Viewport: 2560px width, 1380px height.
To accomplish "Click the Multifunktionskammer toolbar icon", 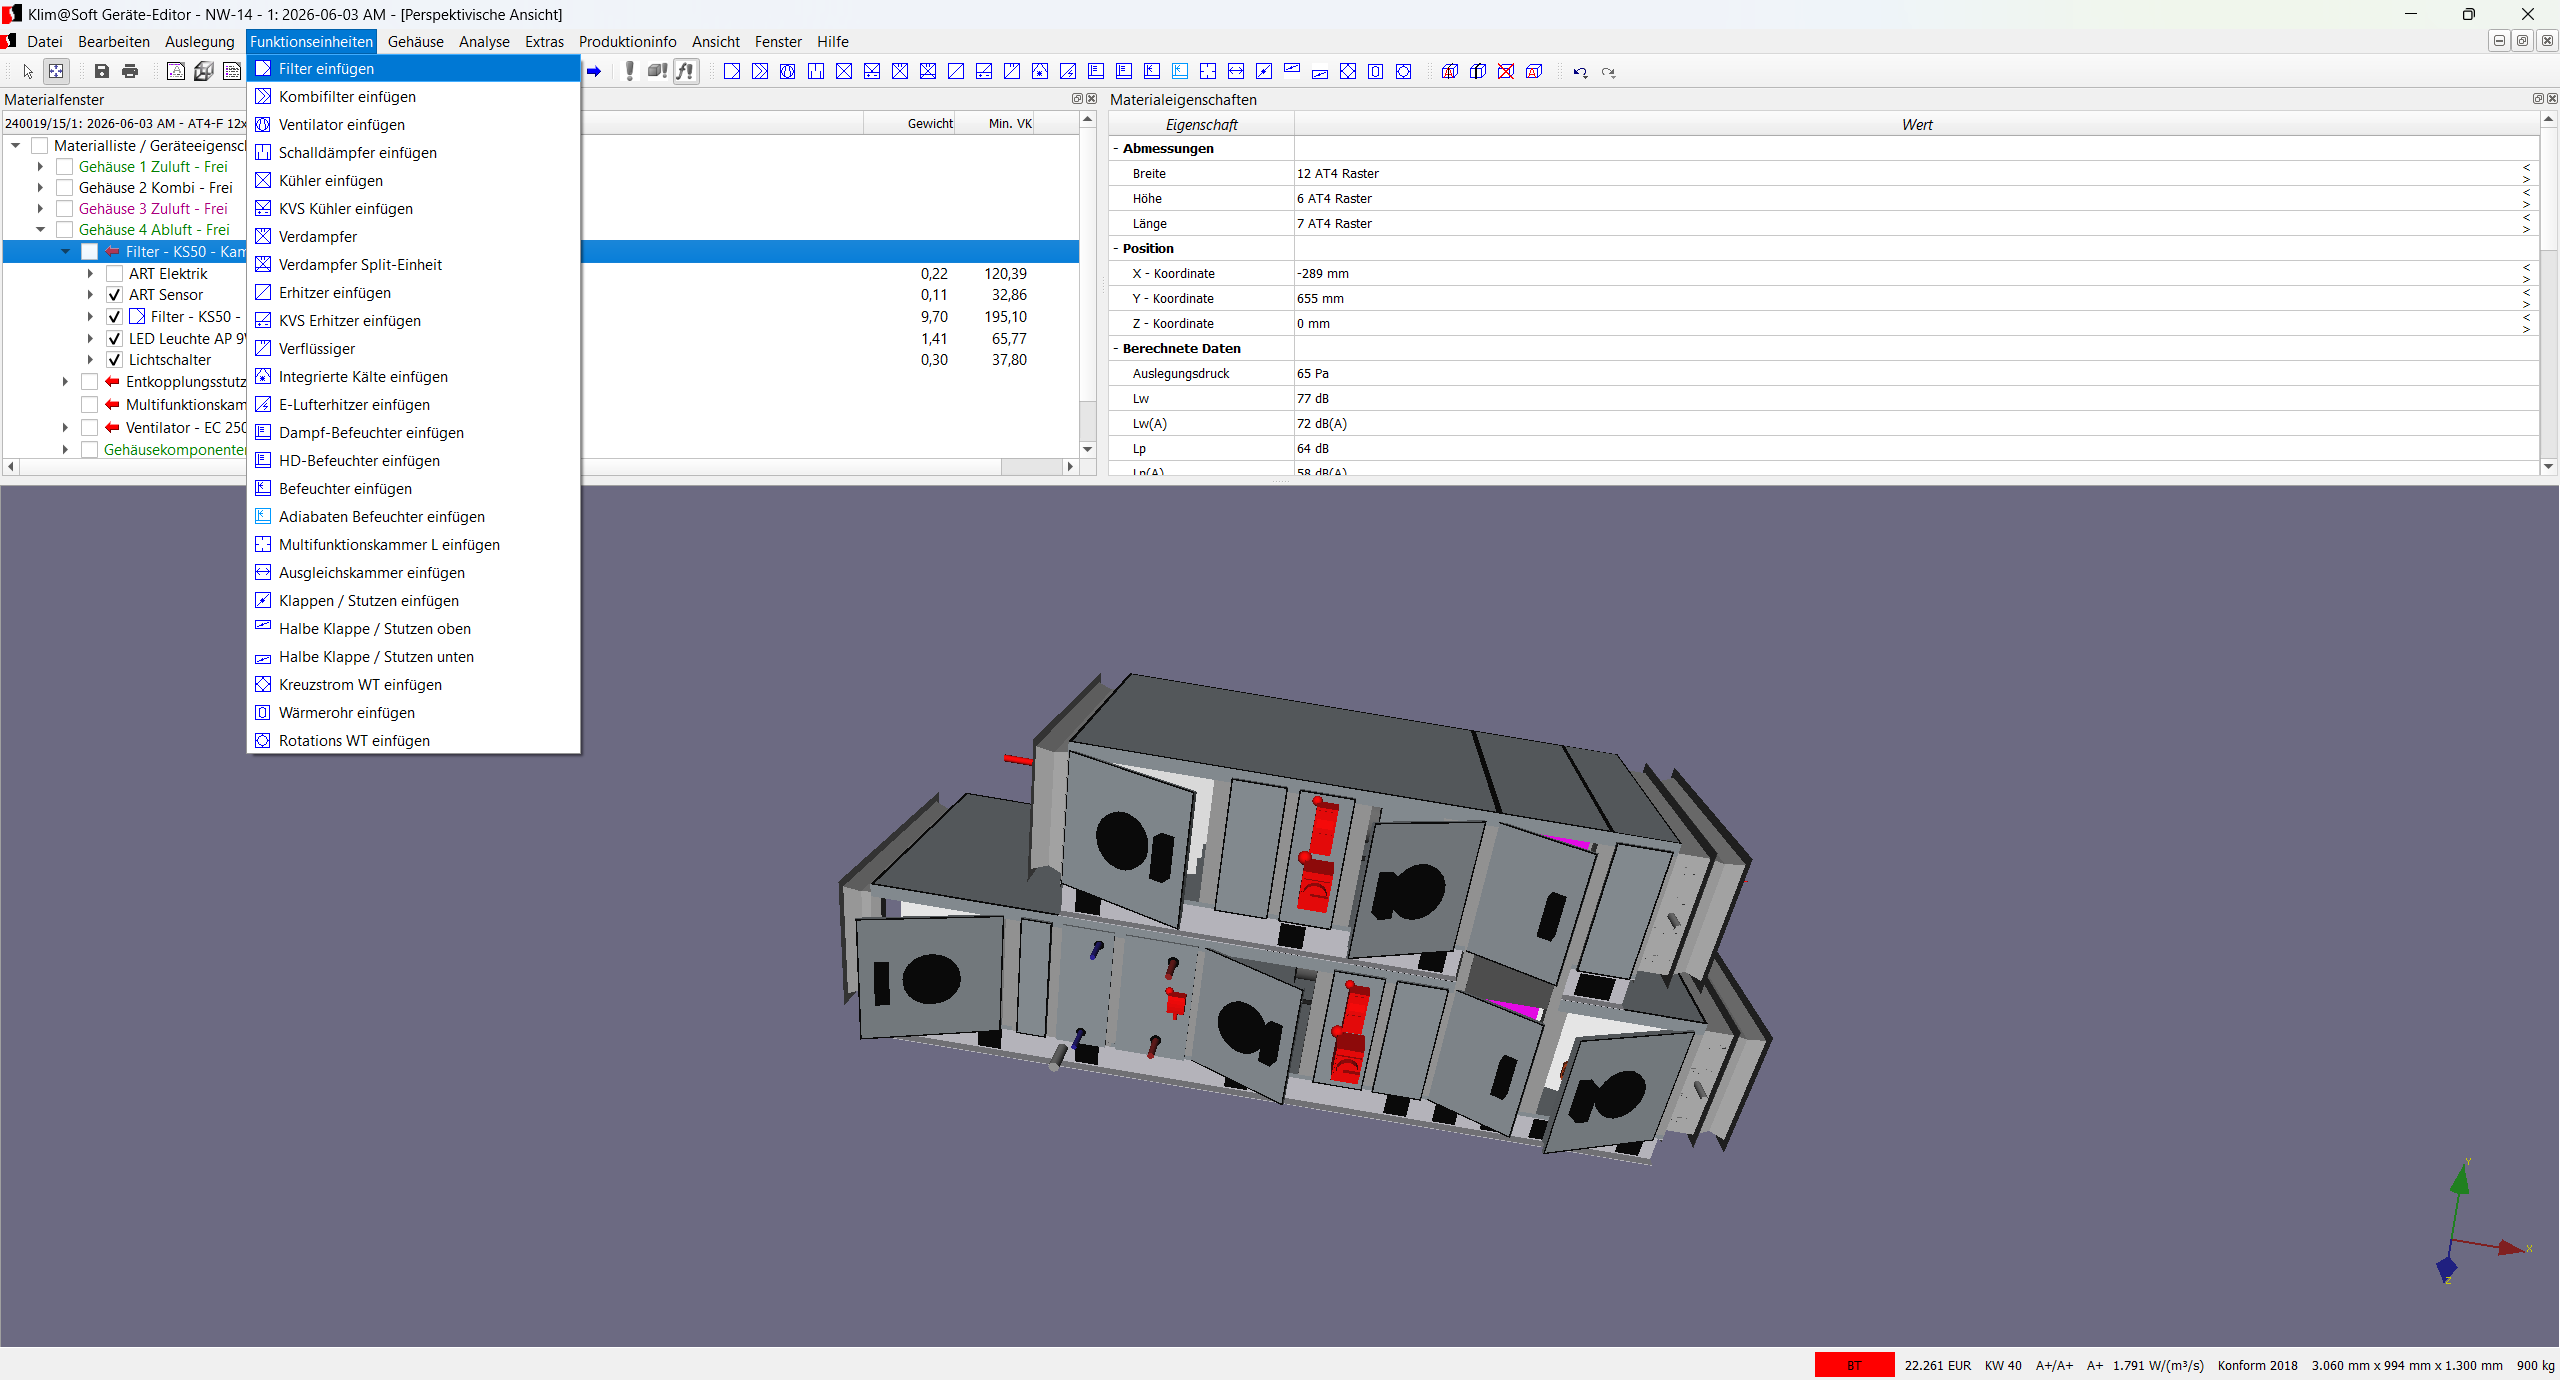I will pos(1208,71).
